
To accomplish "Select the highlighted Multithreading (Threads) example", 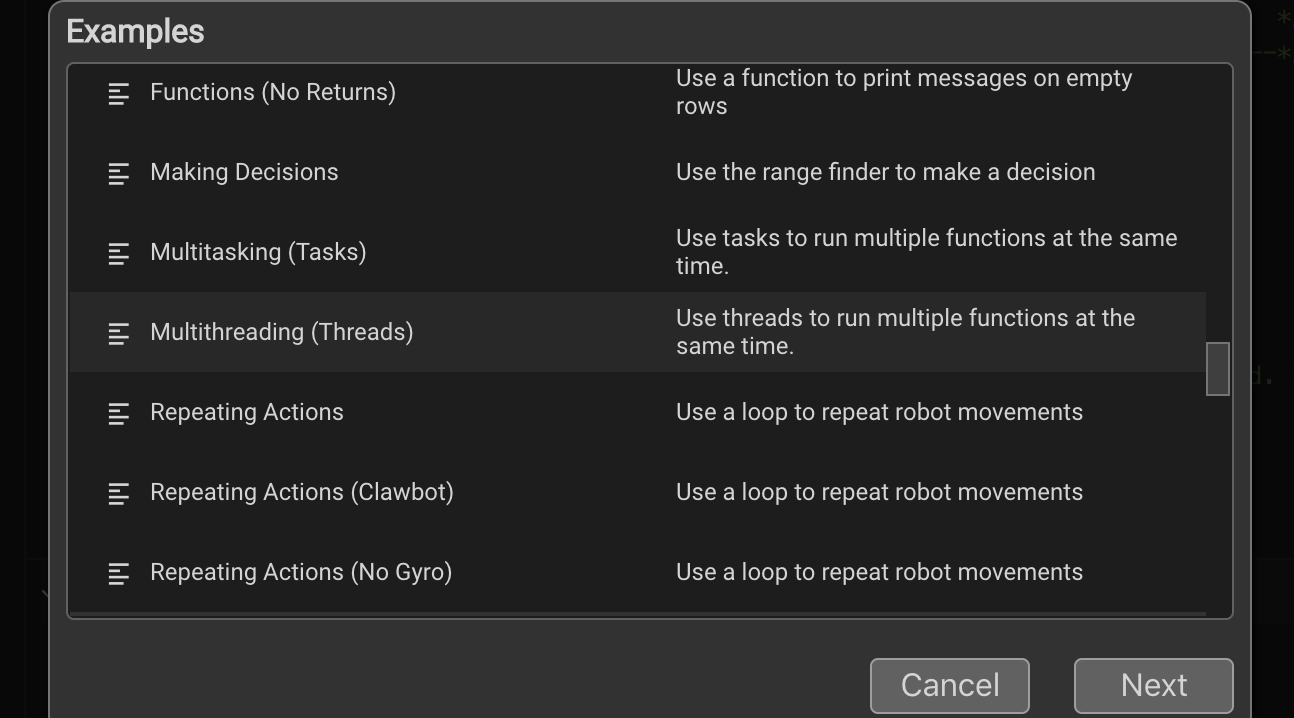I will pos(282,332).
